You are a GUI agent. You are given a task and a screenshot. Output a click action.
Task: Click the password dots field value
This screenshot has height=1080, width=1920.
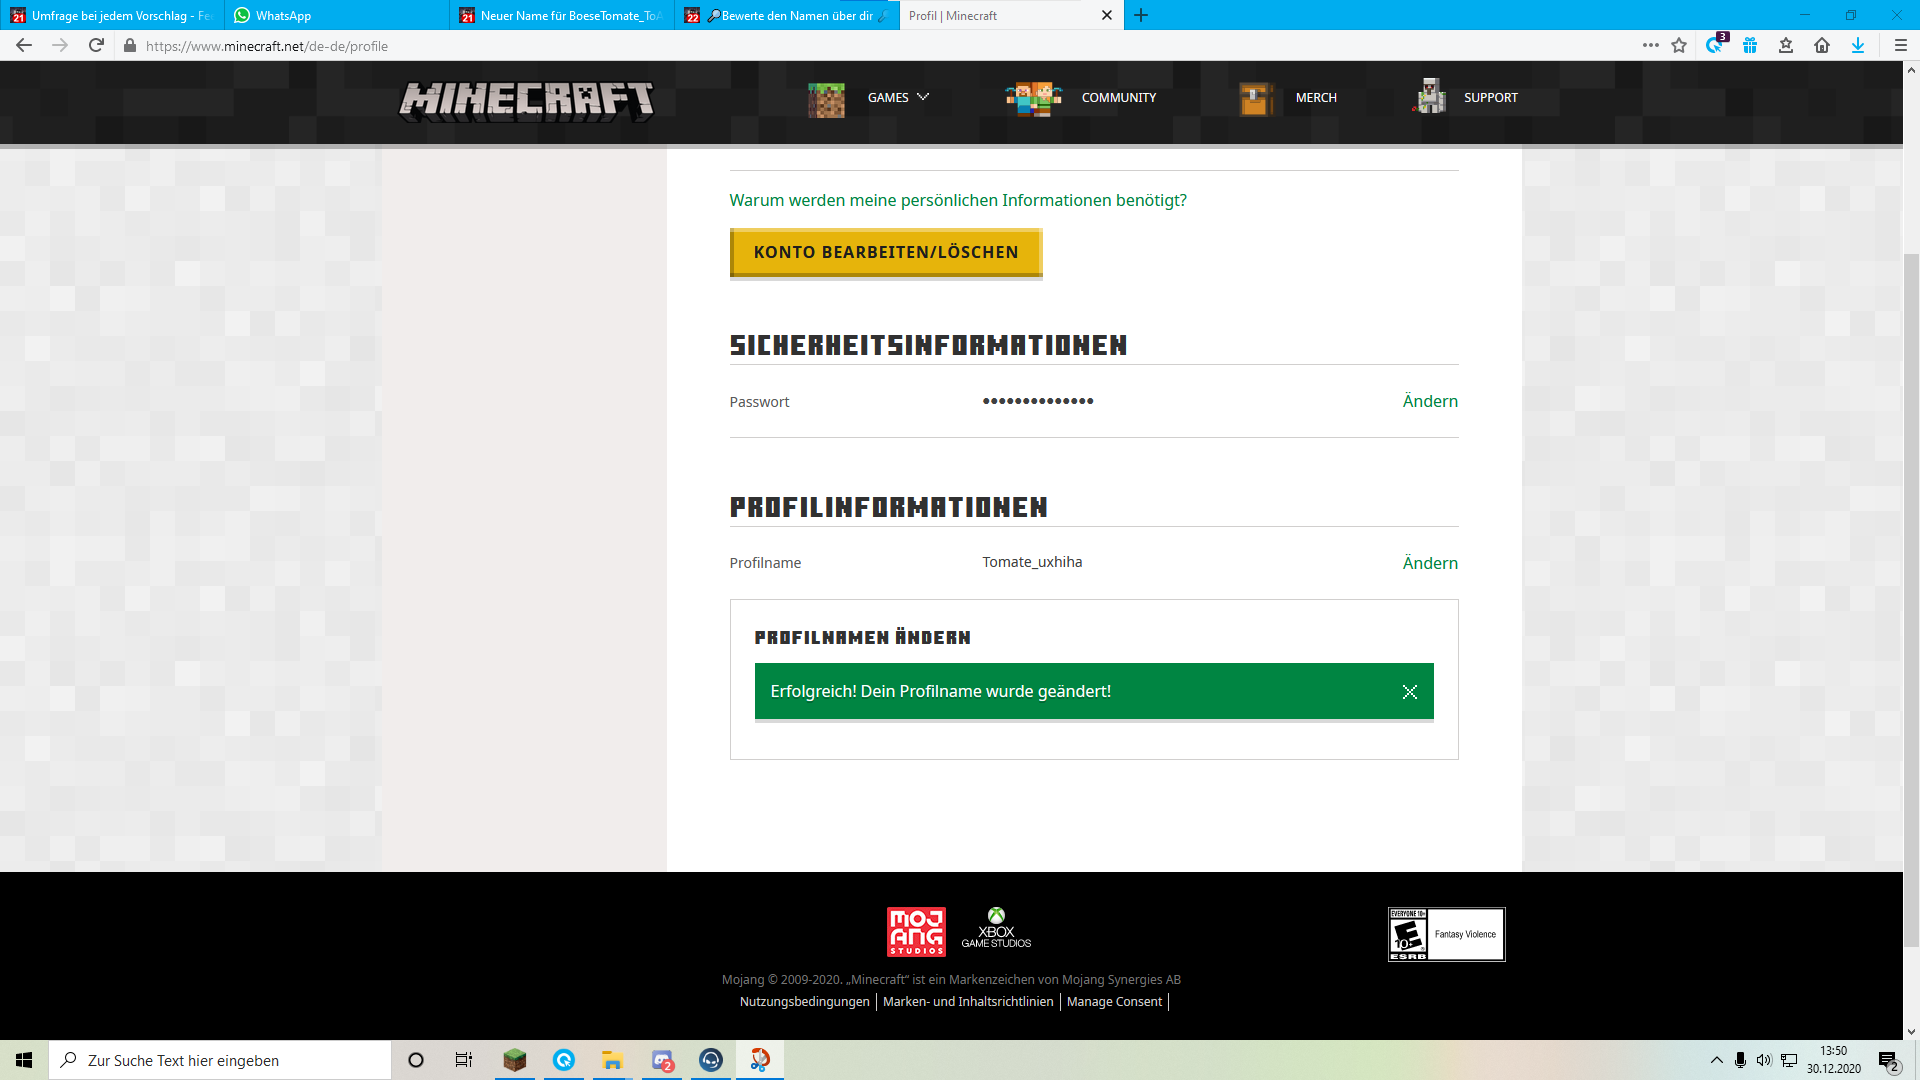pyautogui.click(x=1038, y=401)
